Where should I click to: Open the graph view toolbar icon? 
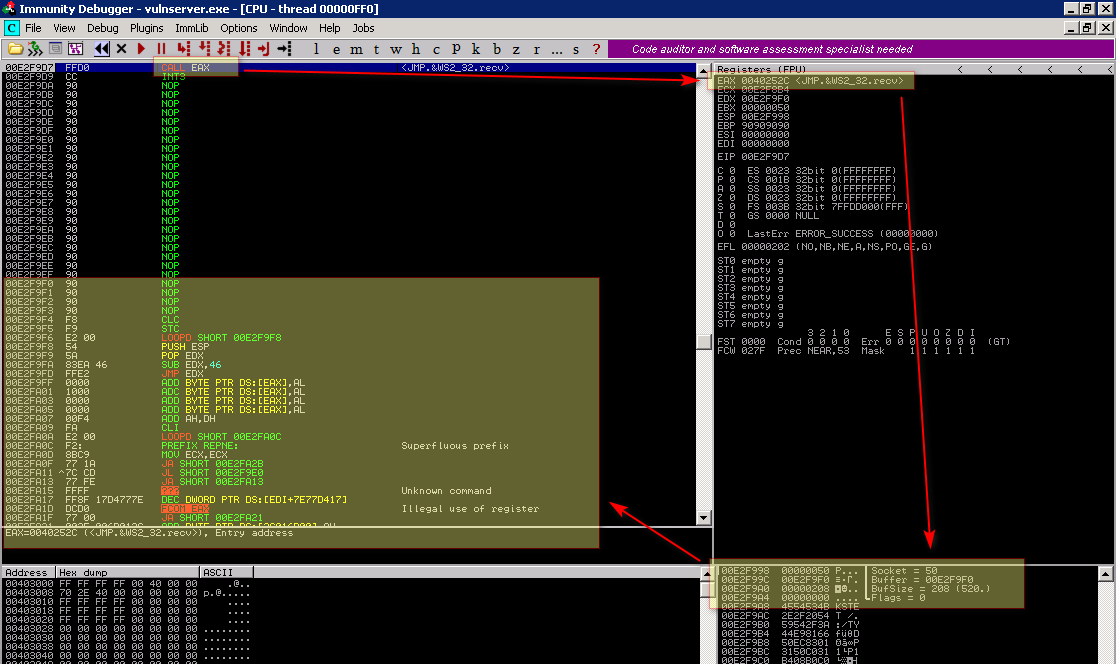click(75, 48)
